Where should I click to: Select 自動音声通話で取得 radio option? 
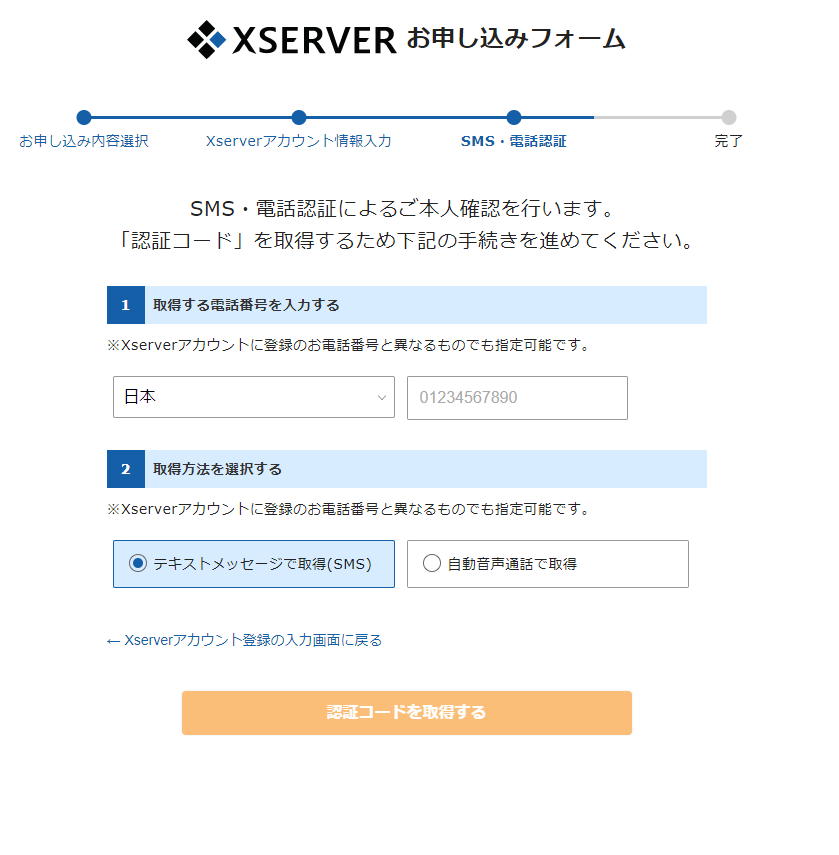click(x=547, y=564)
